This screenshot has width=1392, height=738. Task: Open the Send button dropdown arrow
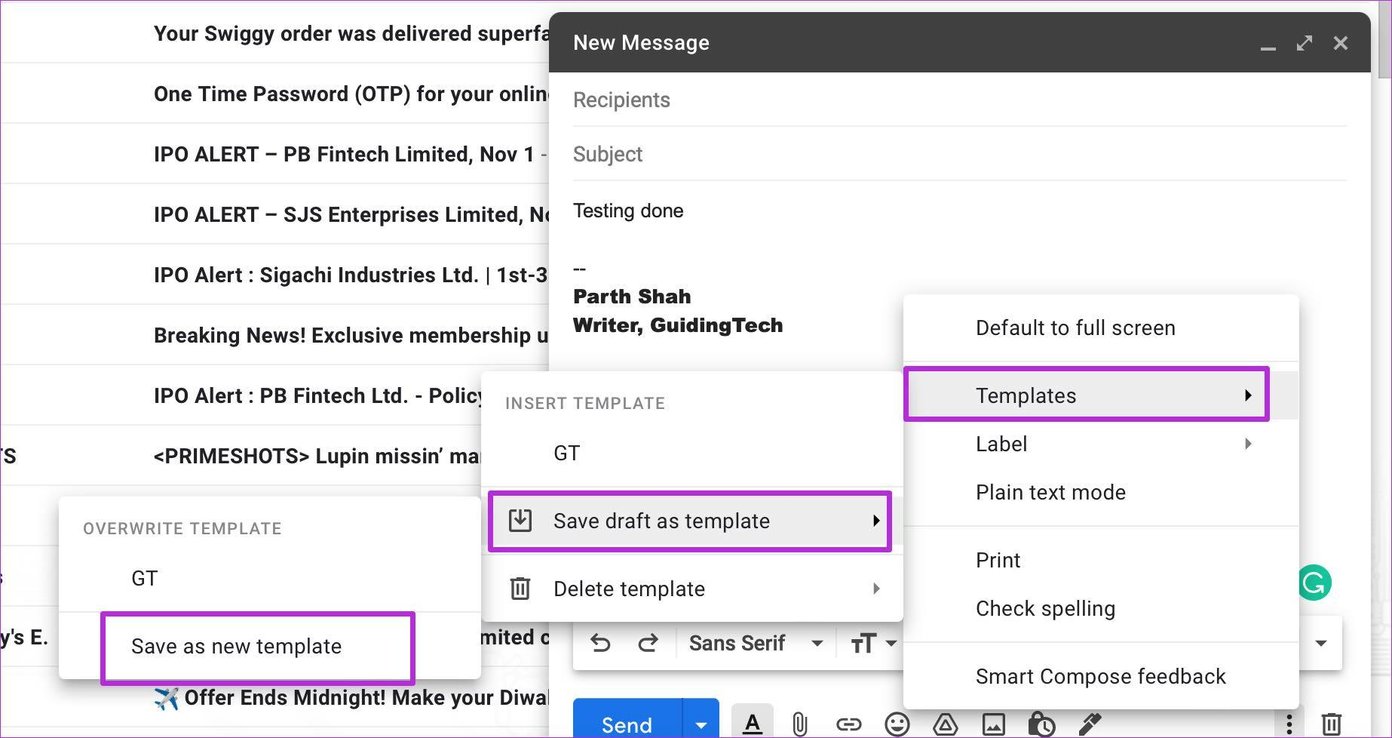[x=700, y=723]
